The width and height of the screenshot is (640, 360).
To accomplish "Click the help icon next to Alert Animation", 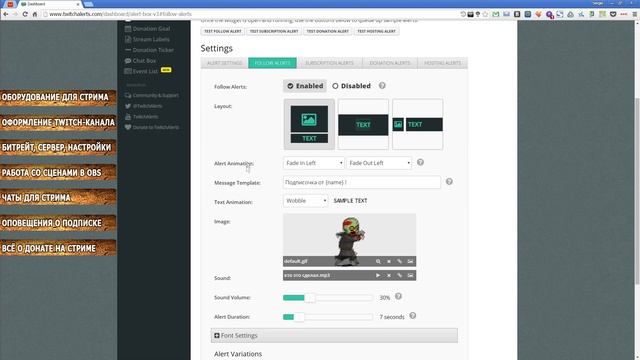I will [x=420, y=162].
